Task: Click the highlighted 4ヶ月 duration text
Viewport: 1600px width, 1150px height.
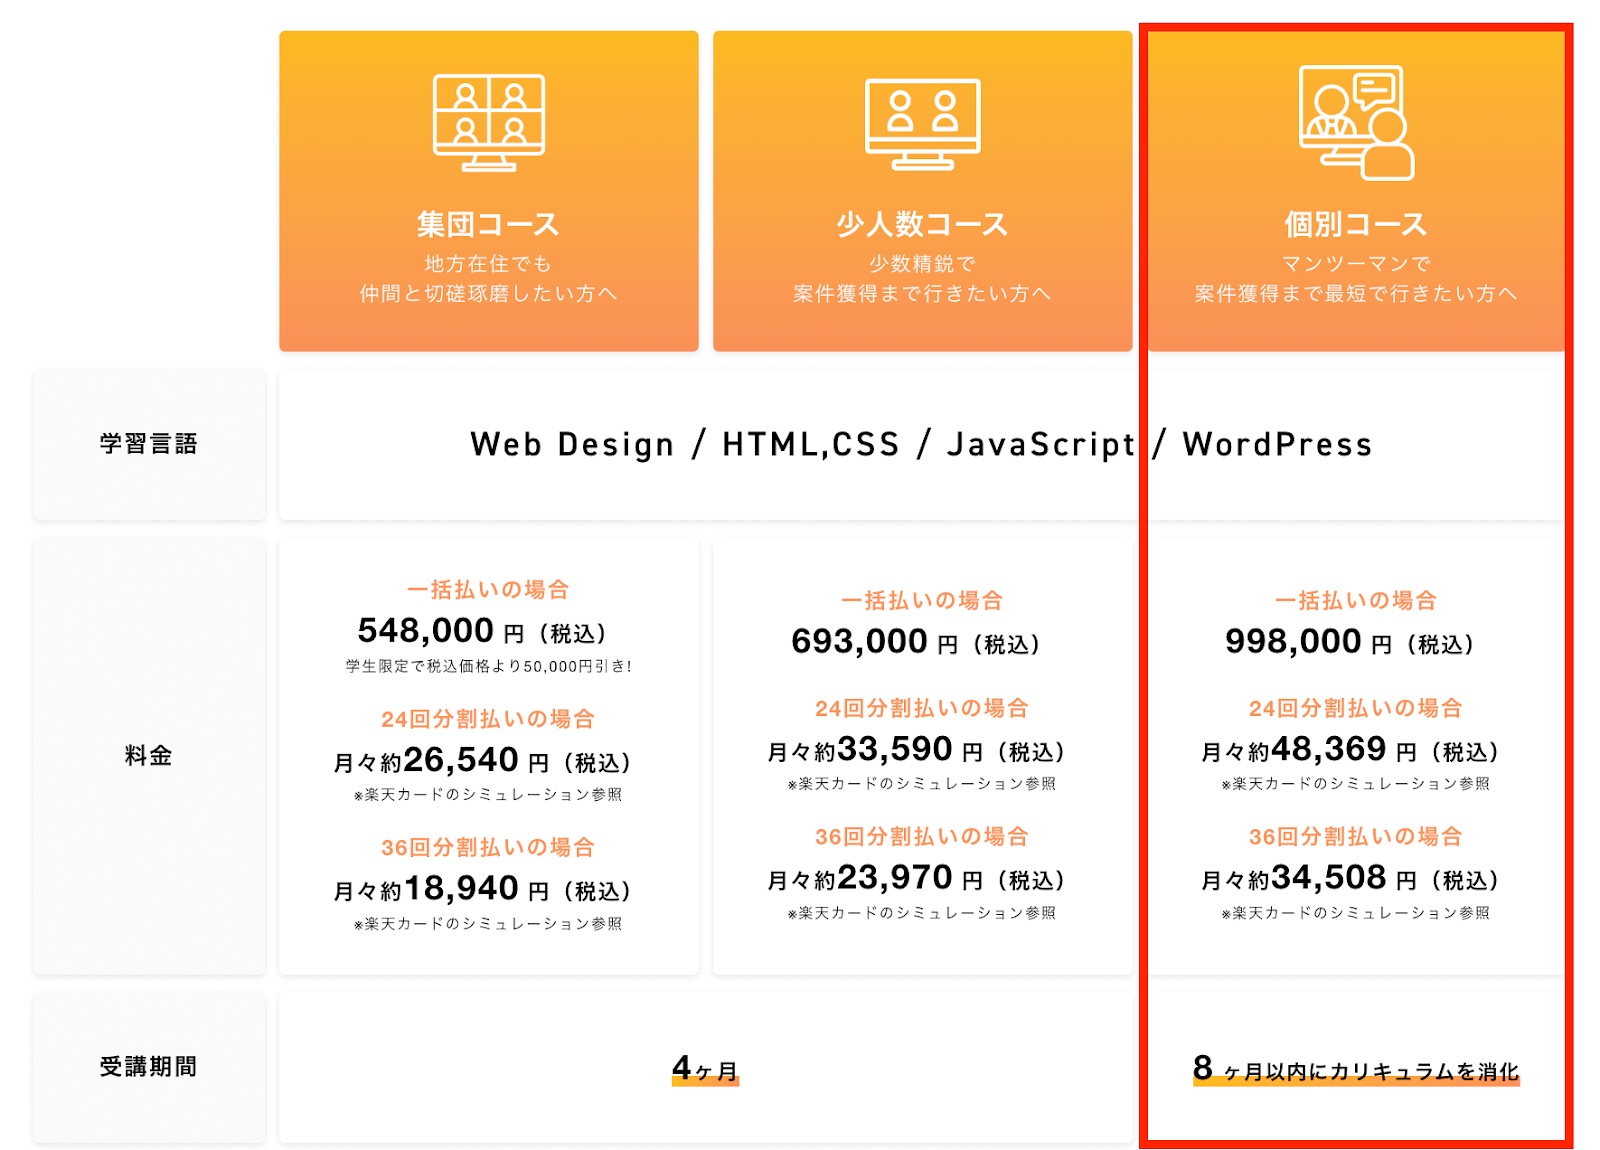Action: [x=705, y=1069]
